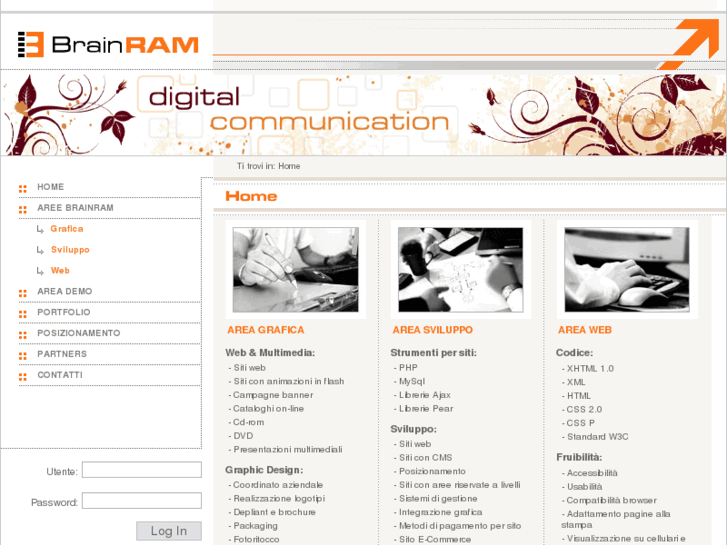Click the 'Librerie Ajax' list item

(x=422, y=395)
